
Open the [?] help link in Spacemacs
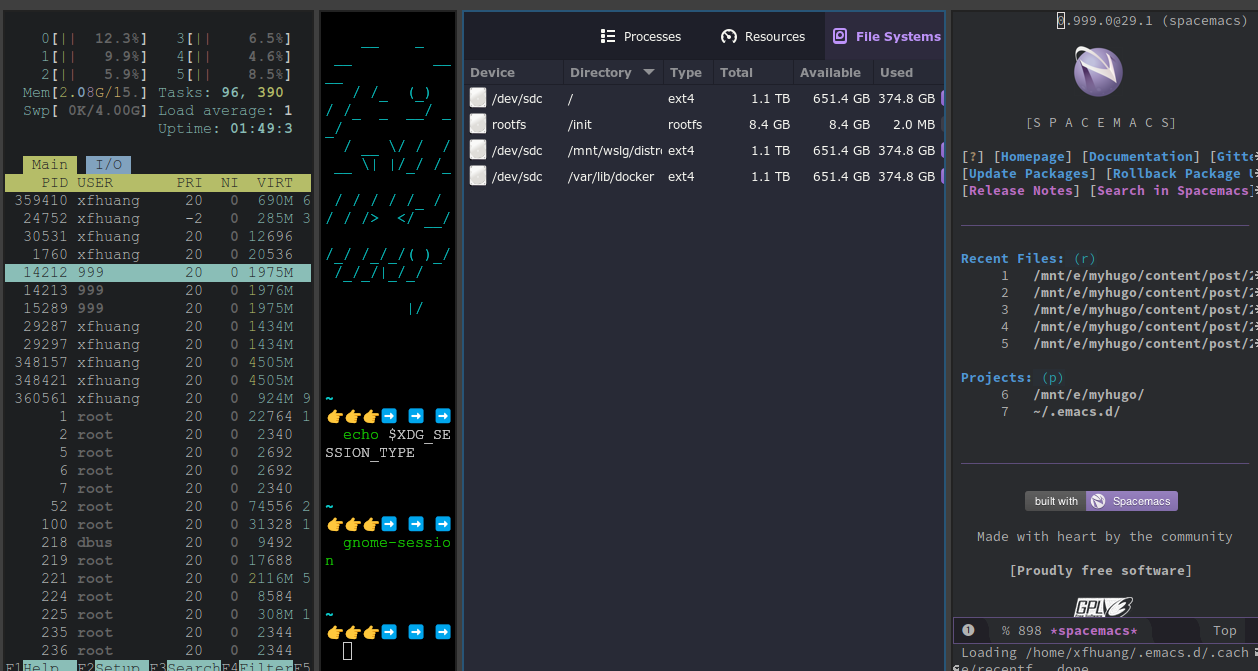tap(973, 156)
